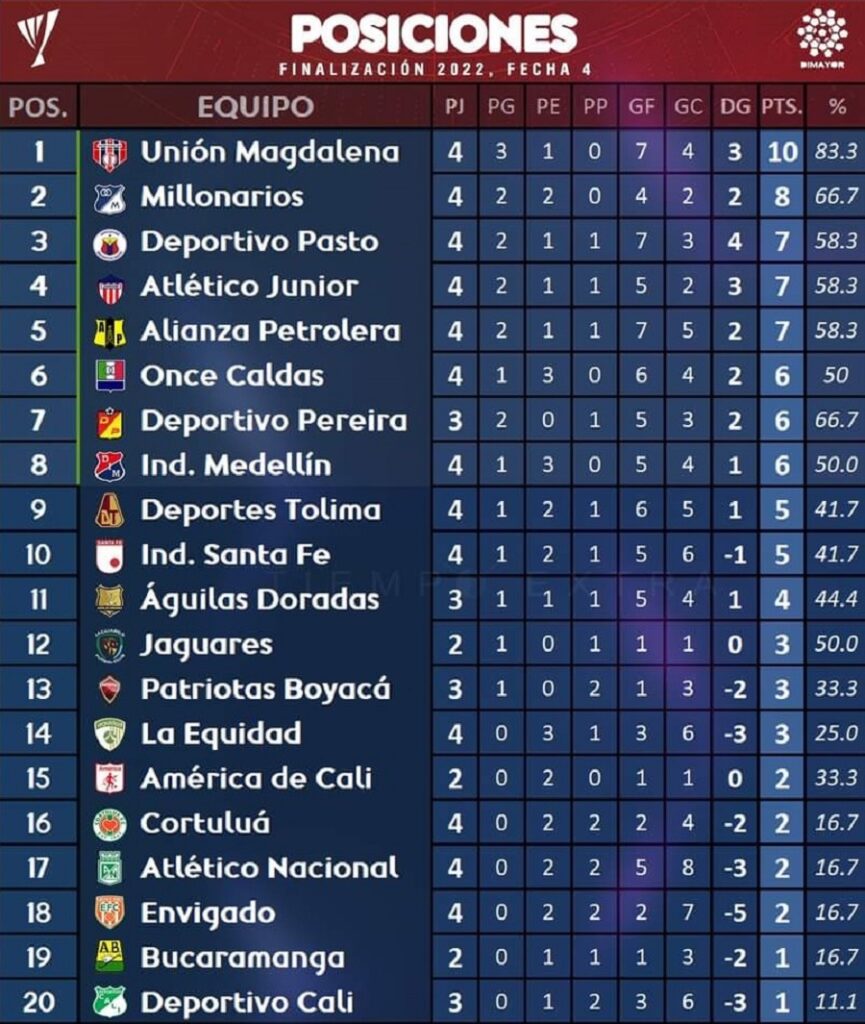Click the trophy logo beside Posiciones
The height and width of the screenshot is (1024, 865).
pyautogui.click(x=39, y=37)
